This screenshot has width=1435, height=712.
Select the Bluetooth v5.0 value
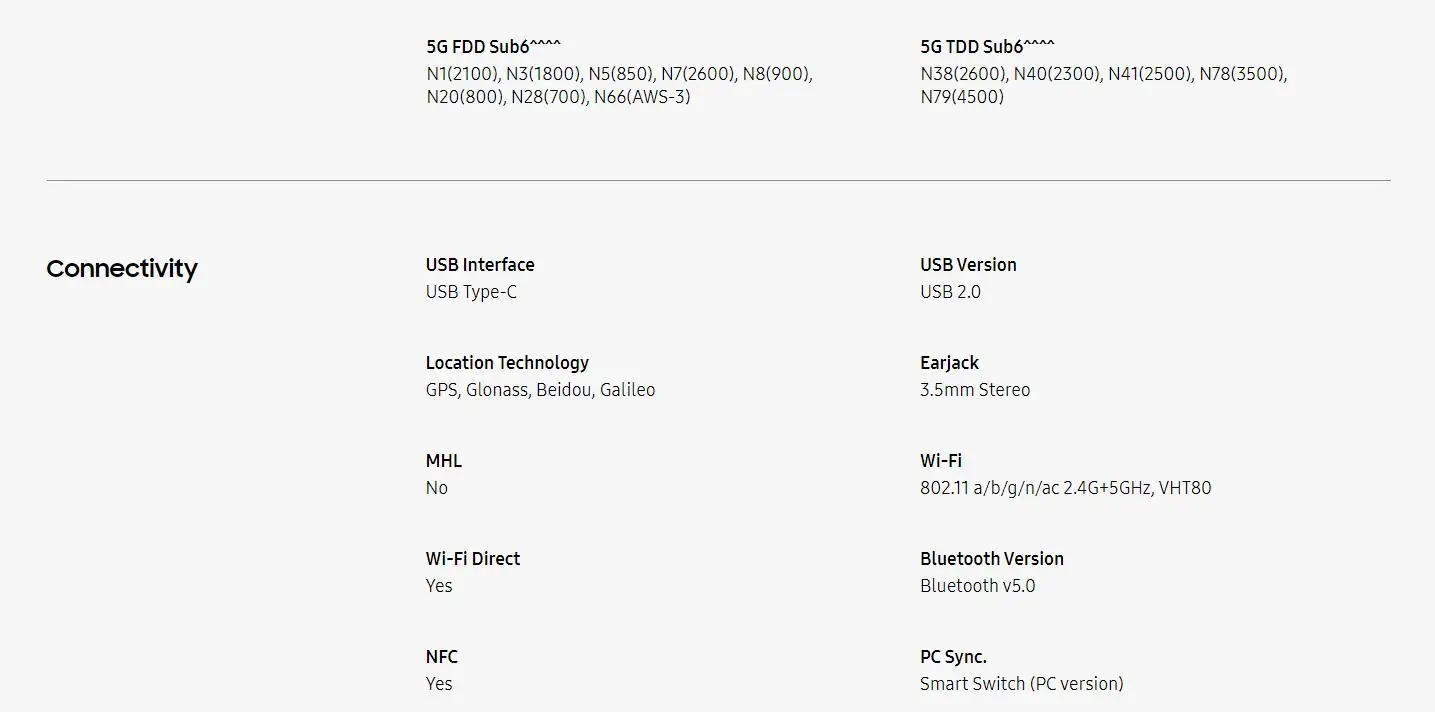(978, 586)
